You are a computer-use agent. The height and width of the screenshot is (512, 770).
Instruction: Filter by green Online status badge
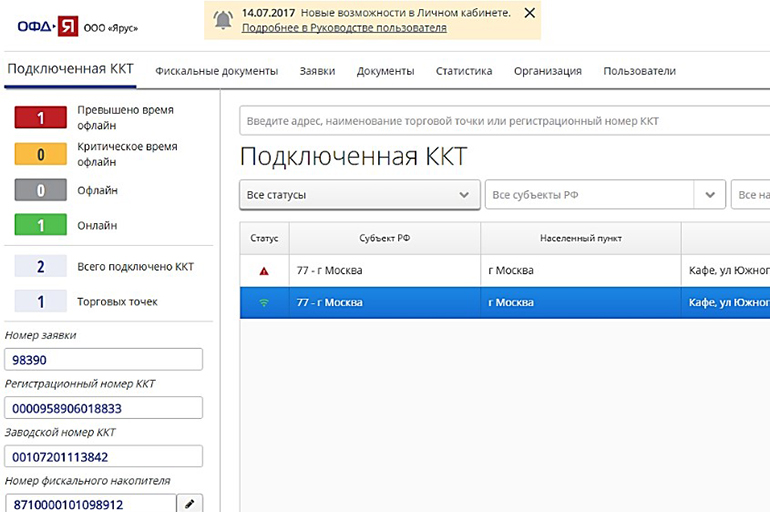click(41, 226)
